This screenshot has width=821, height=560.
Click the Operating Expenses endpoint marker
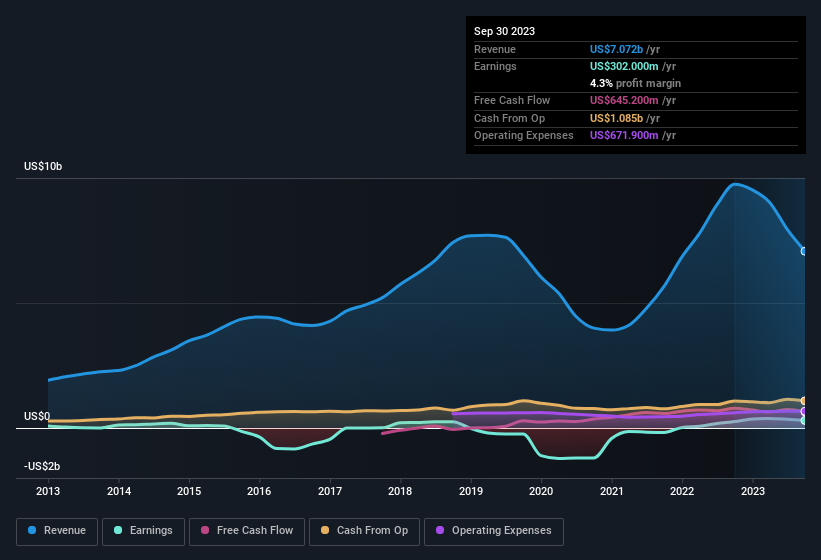tap(804, 411)
